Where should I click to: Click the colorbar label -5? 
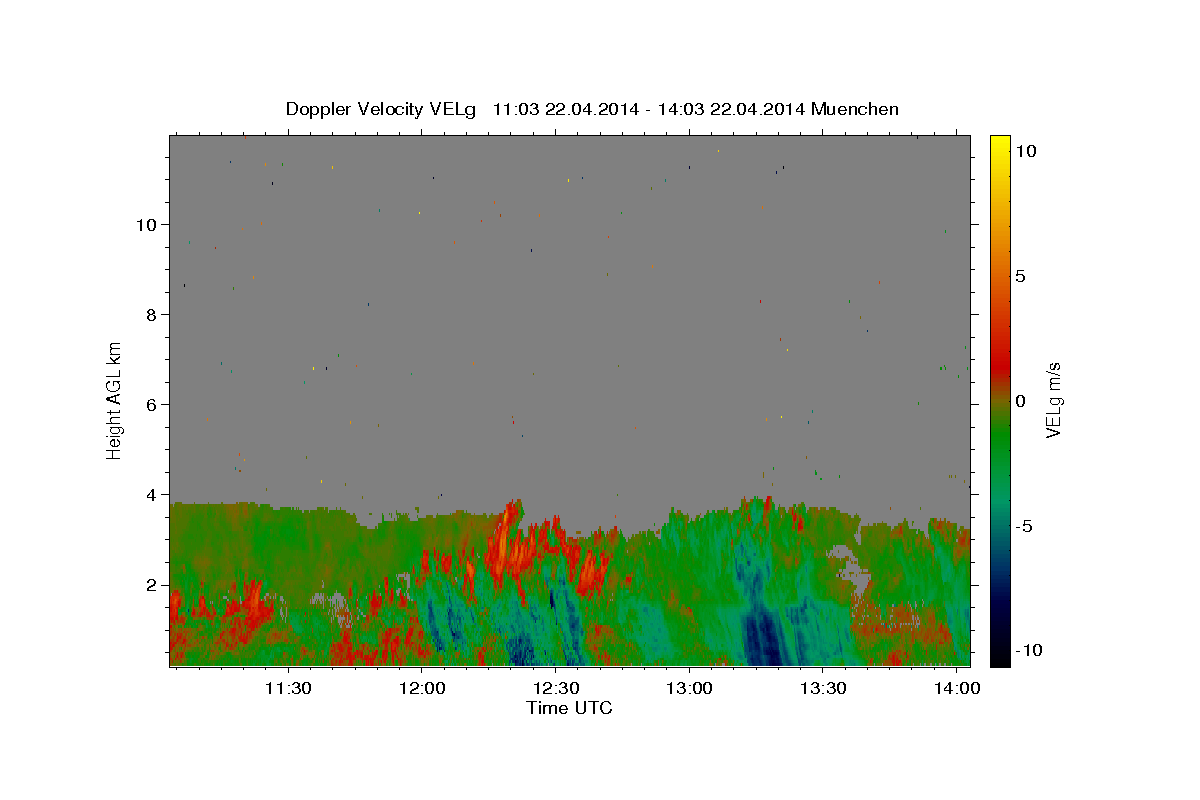tap(1024, 526)
